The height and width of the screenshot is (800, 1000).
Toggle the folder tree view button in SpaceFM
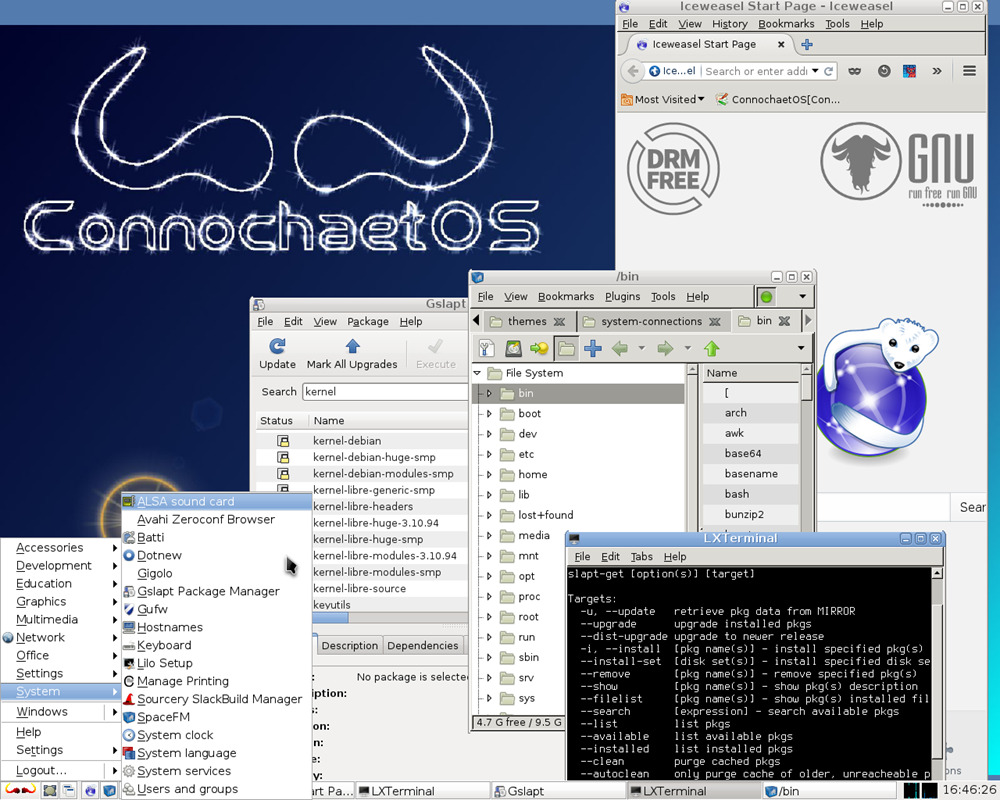click(x=566, y=348)
